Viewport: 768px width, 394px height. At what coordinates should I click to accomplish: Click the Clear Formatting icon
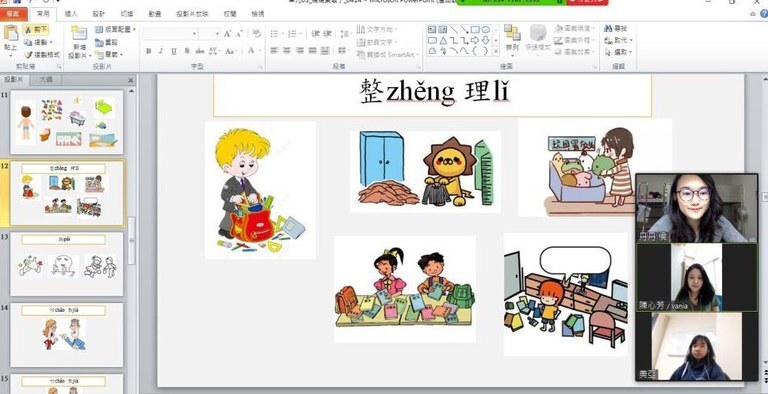pyautogui.click(x=256, y=33)
